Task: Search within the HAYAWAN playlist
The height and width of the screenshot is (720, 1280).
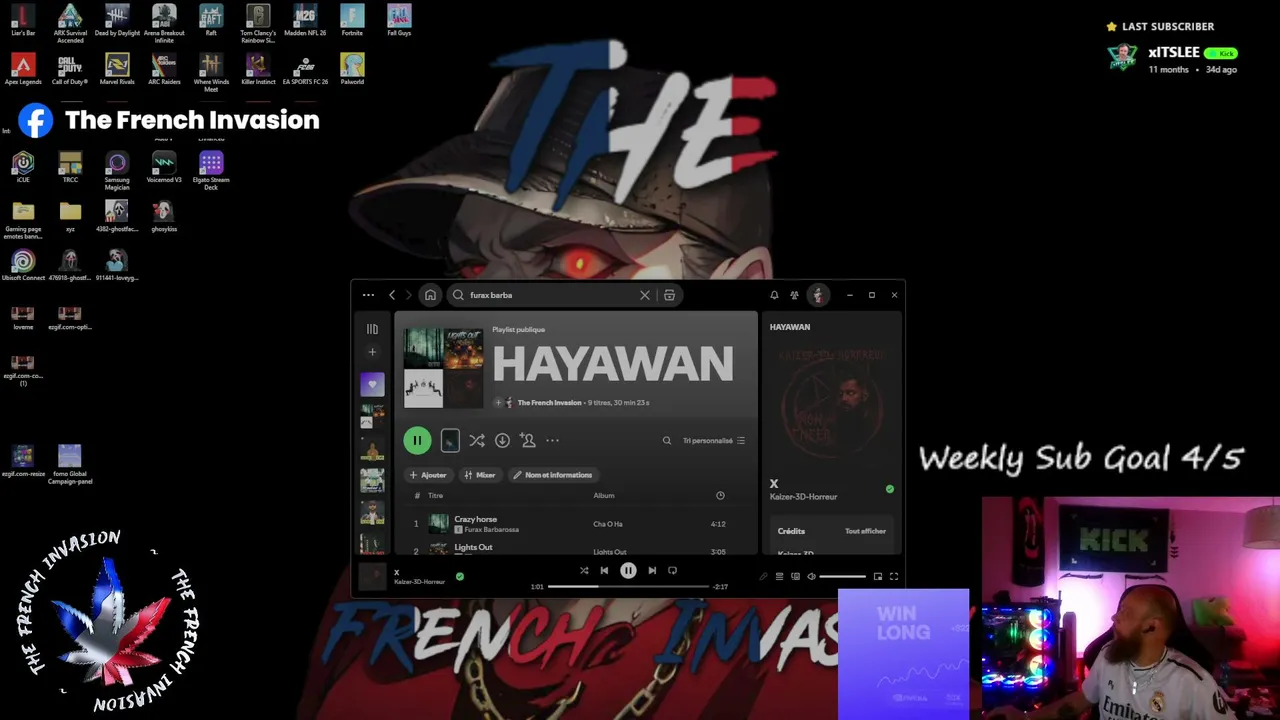Action: coord(667,440)
